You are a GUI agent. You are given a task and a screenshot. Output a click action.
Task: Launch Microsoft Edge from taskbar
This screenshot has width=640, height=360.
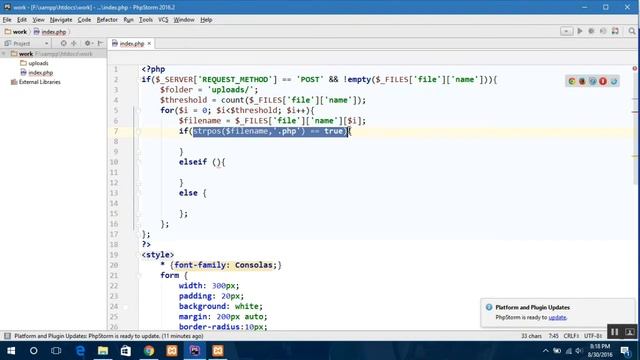[80, 351]
